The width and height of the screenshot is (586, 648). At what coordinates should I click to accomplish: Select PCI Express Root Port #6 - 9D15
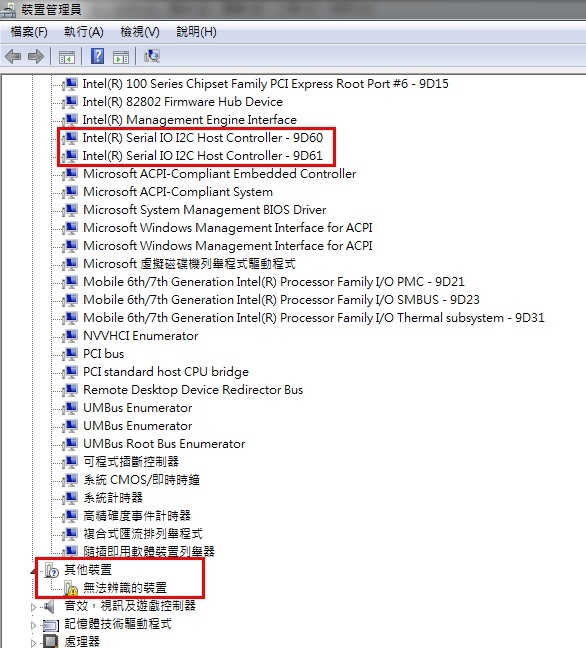(x=265, y=84)
